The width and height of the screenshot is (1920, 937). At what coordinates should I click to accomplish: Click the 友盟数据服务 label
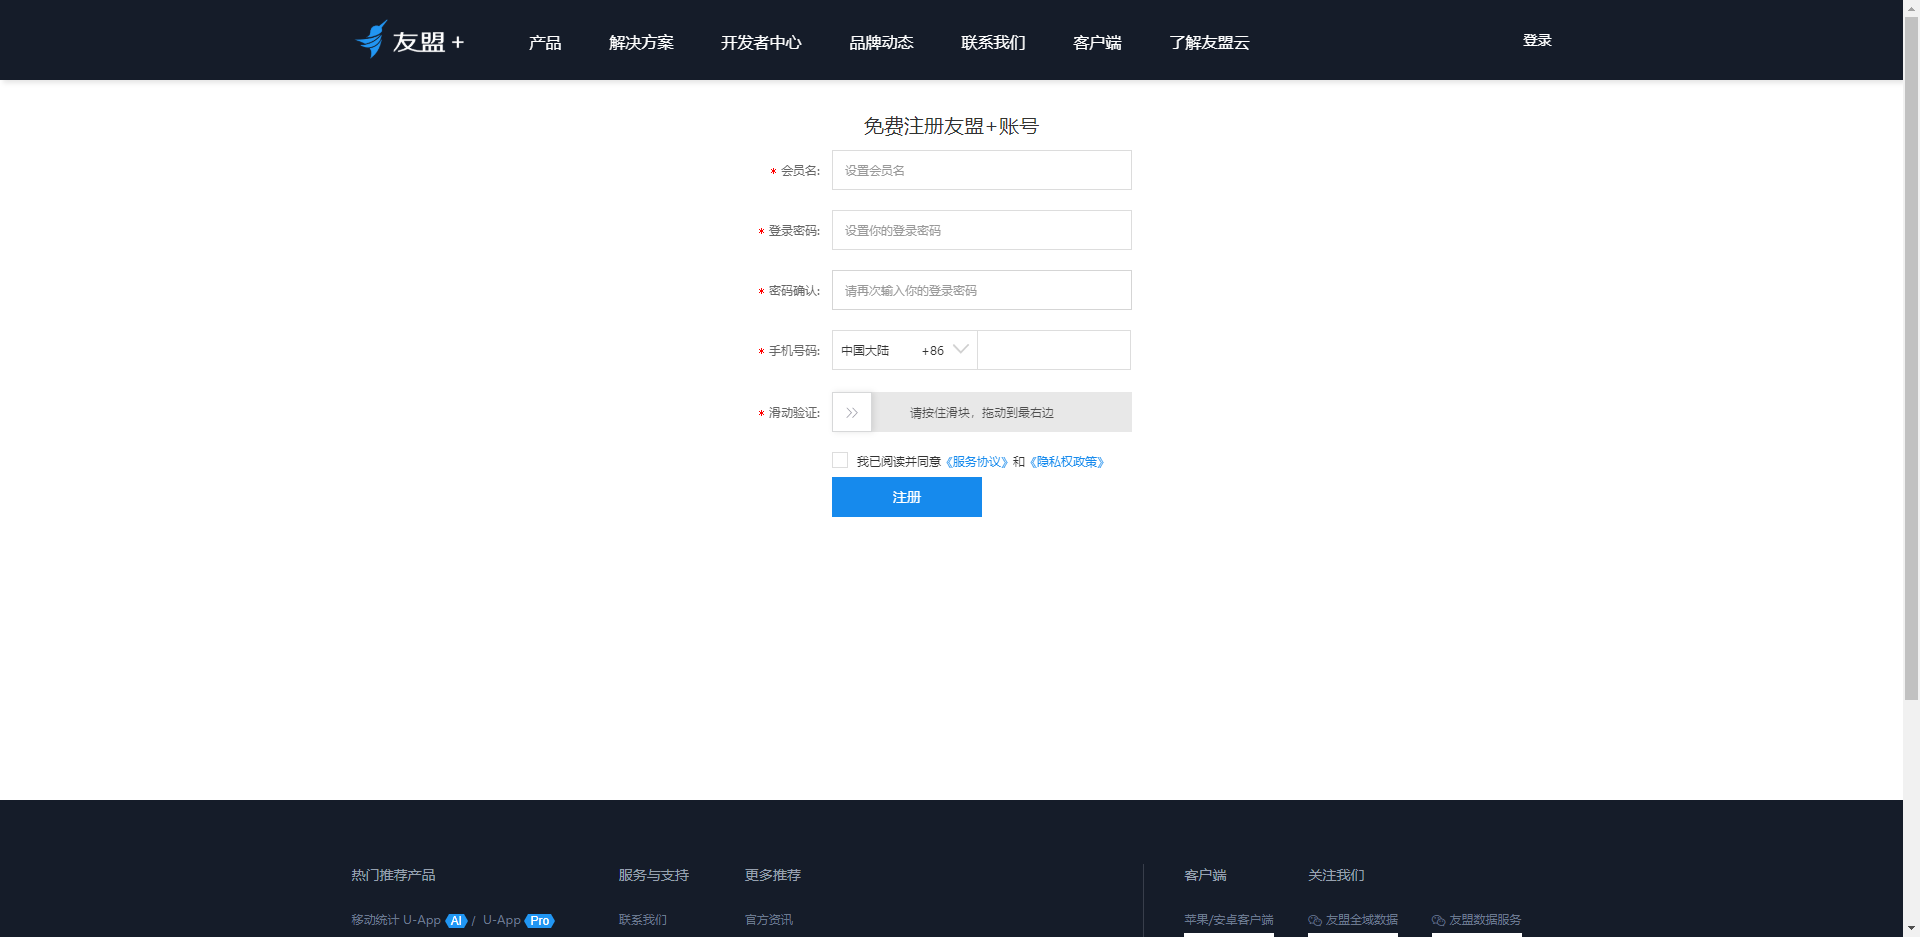coord(1486,920)
